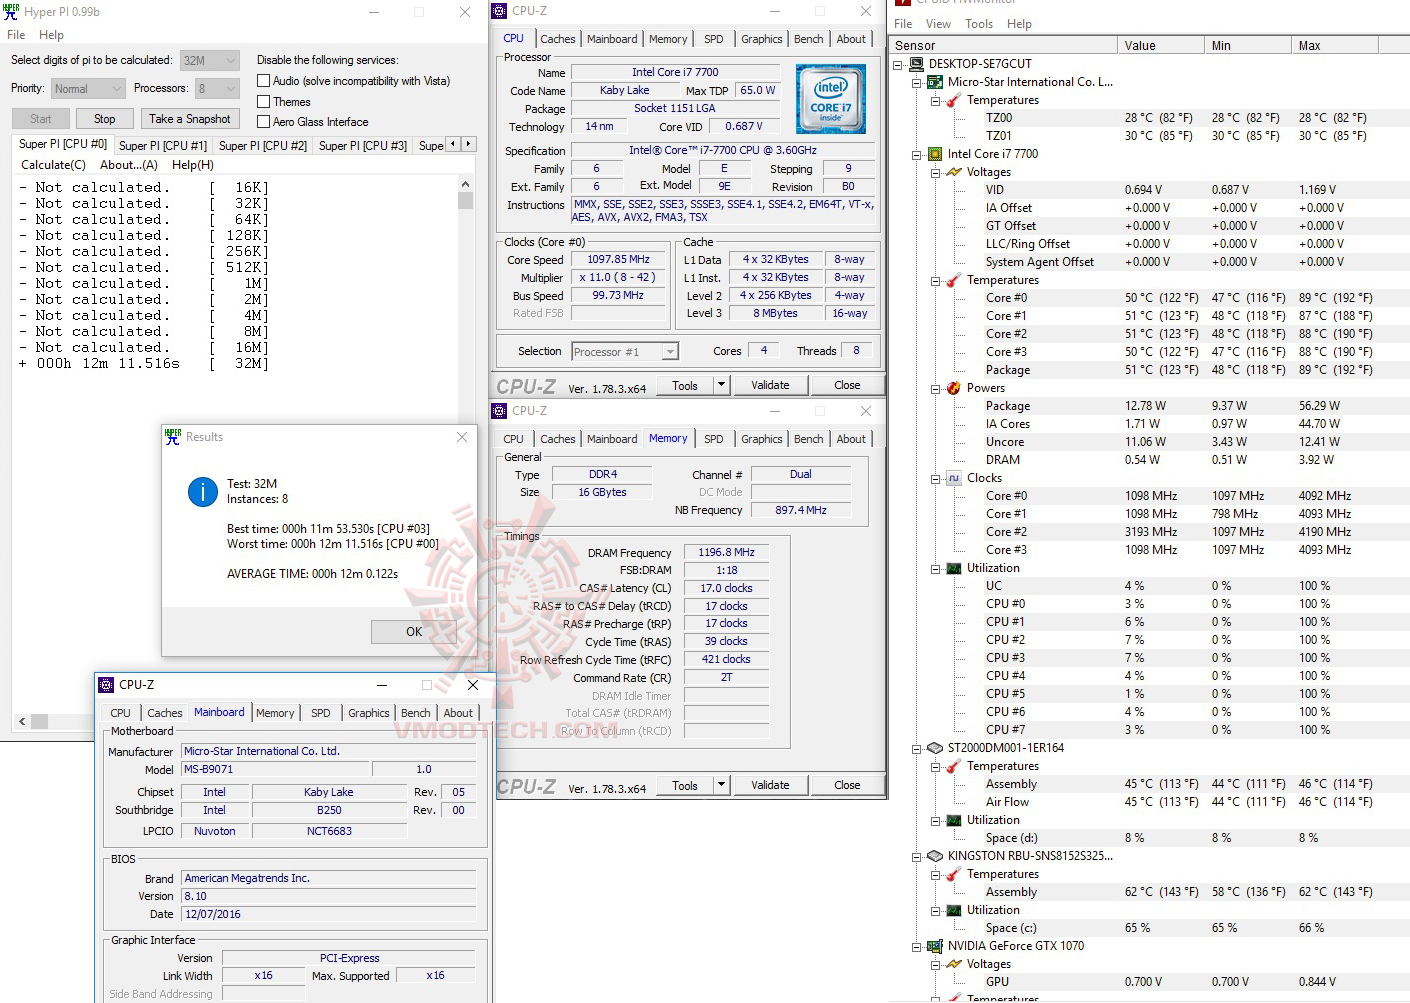Image resolution: width=1410 pixels, height=1003 pixels.
Task: Click the Utilization icon under KINGSTON drive
Action: coord(954,910)
